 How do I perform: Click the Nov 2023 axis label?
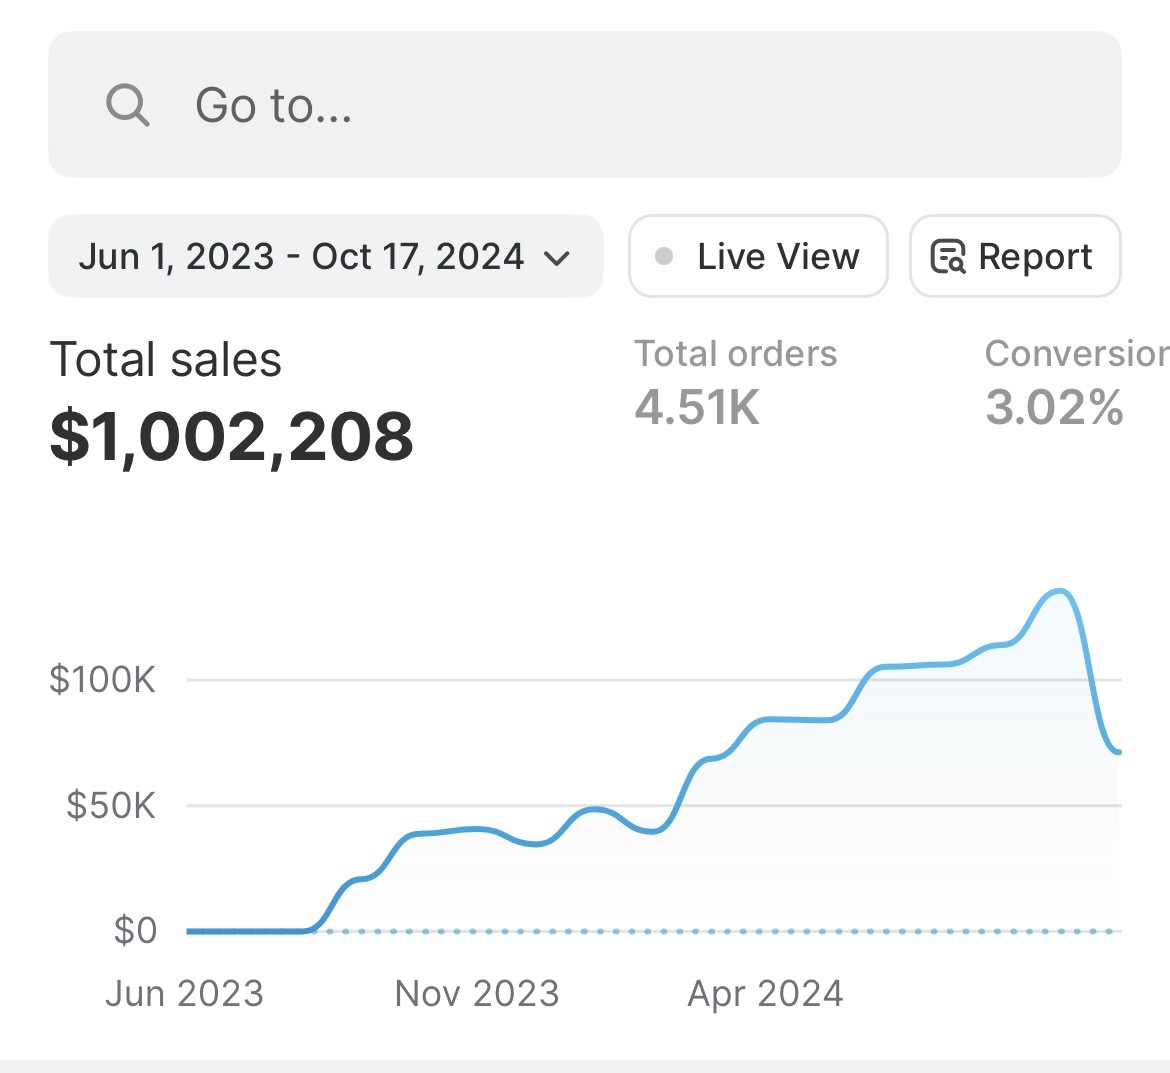click(x=477, y=994)
